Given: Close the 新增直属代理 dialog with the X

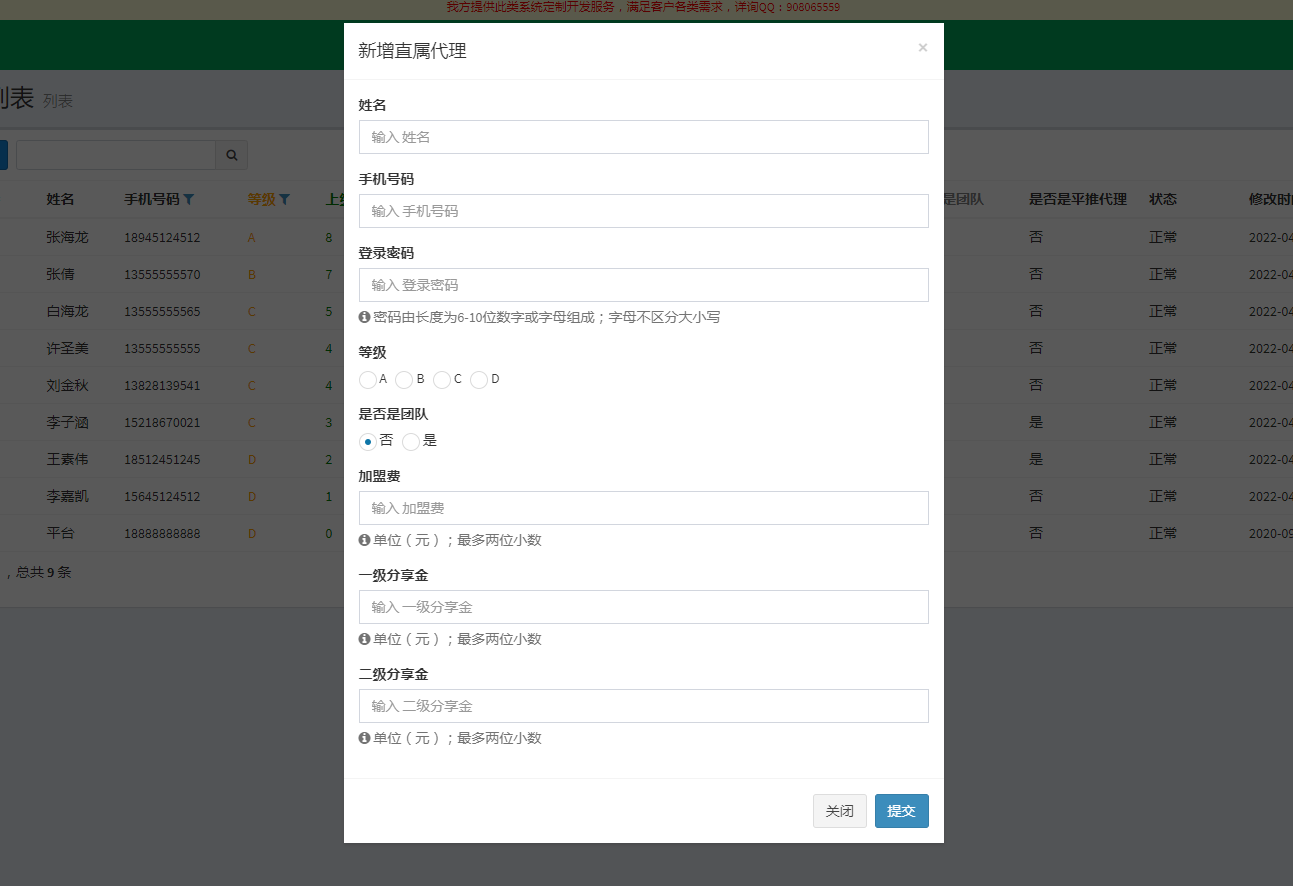Looking at the screenshot, I should (x=922, y=48).
